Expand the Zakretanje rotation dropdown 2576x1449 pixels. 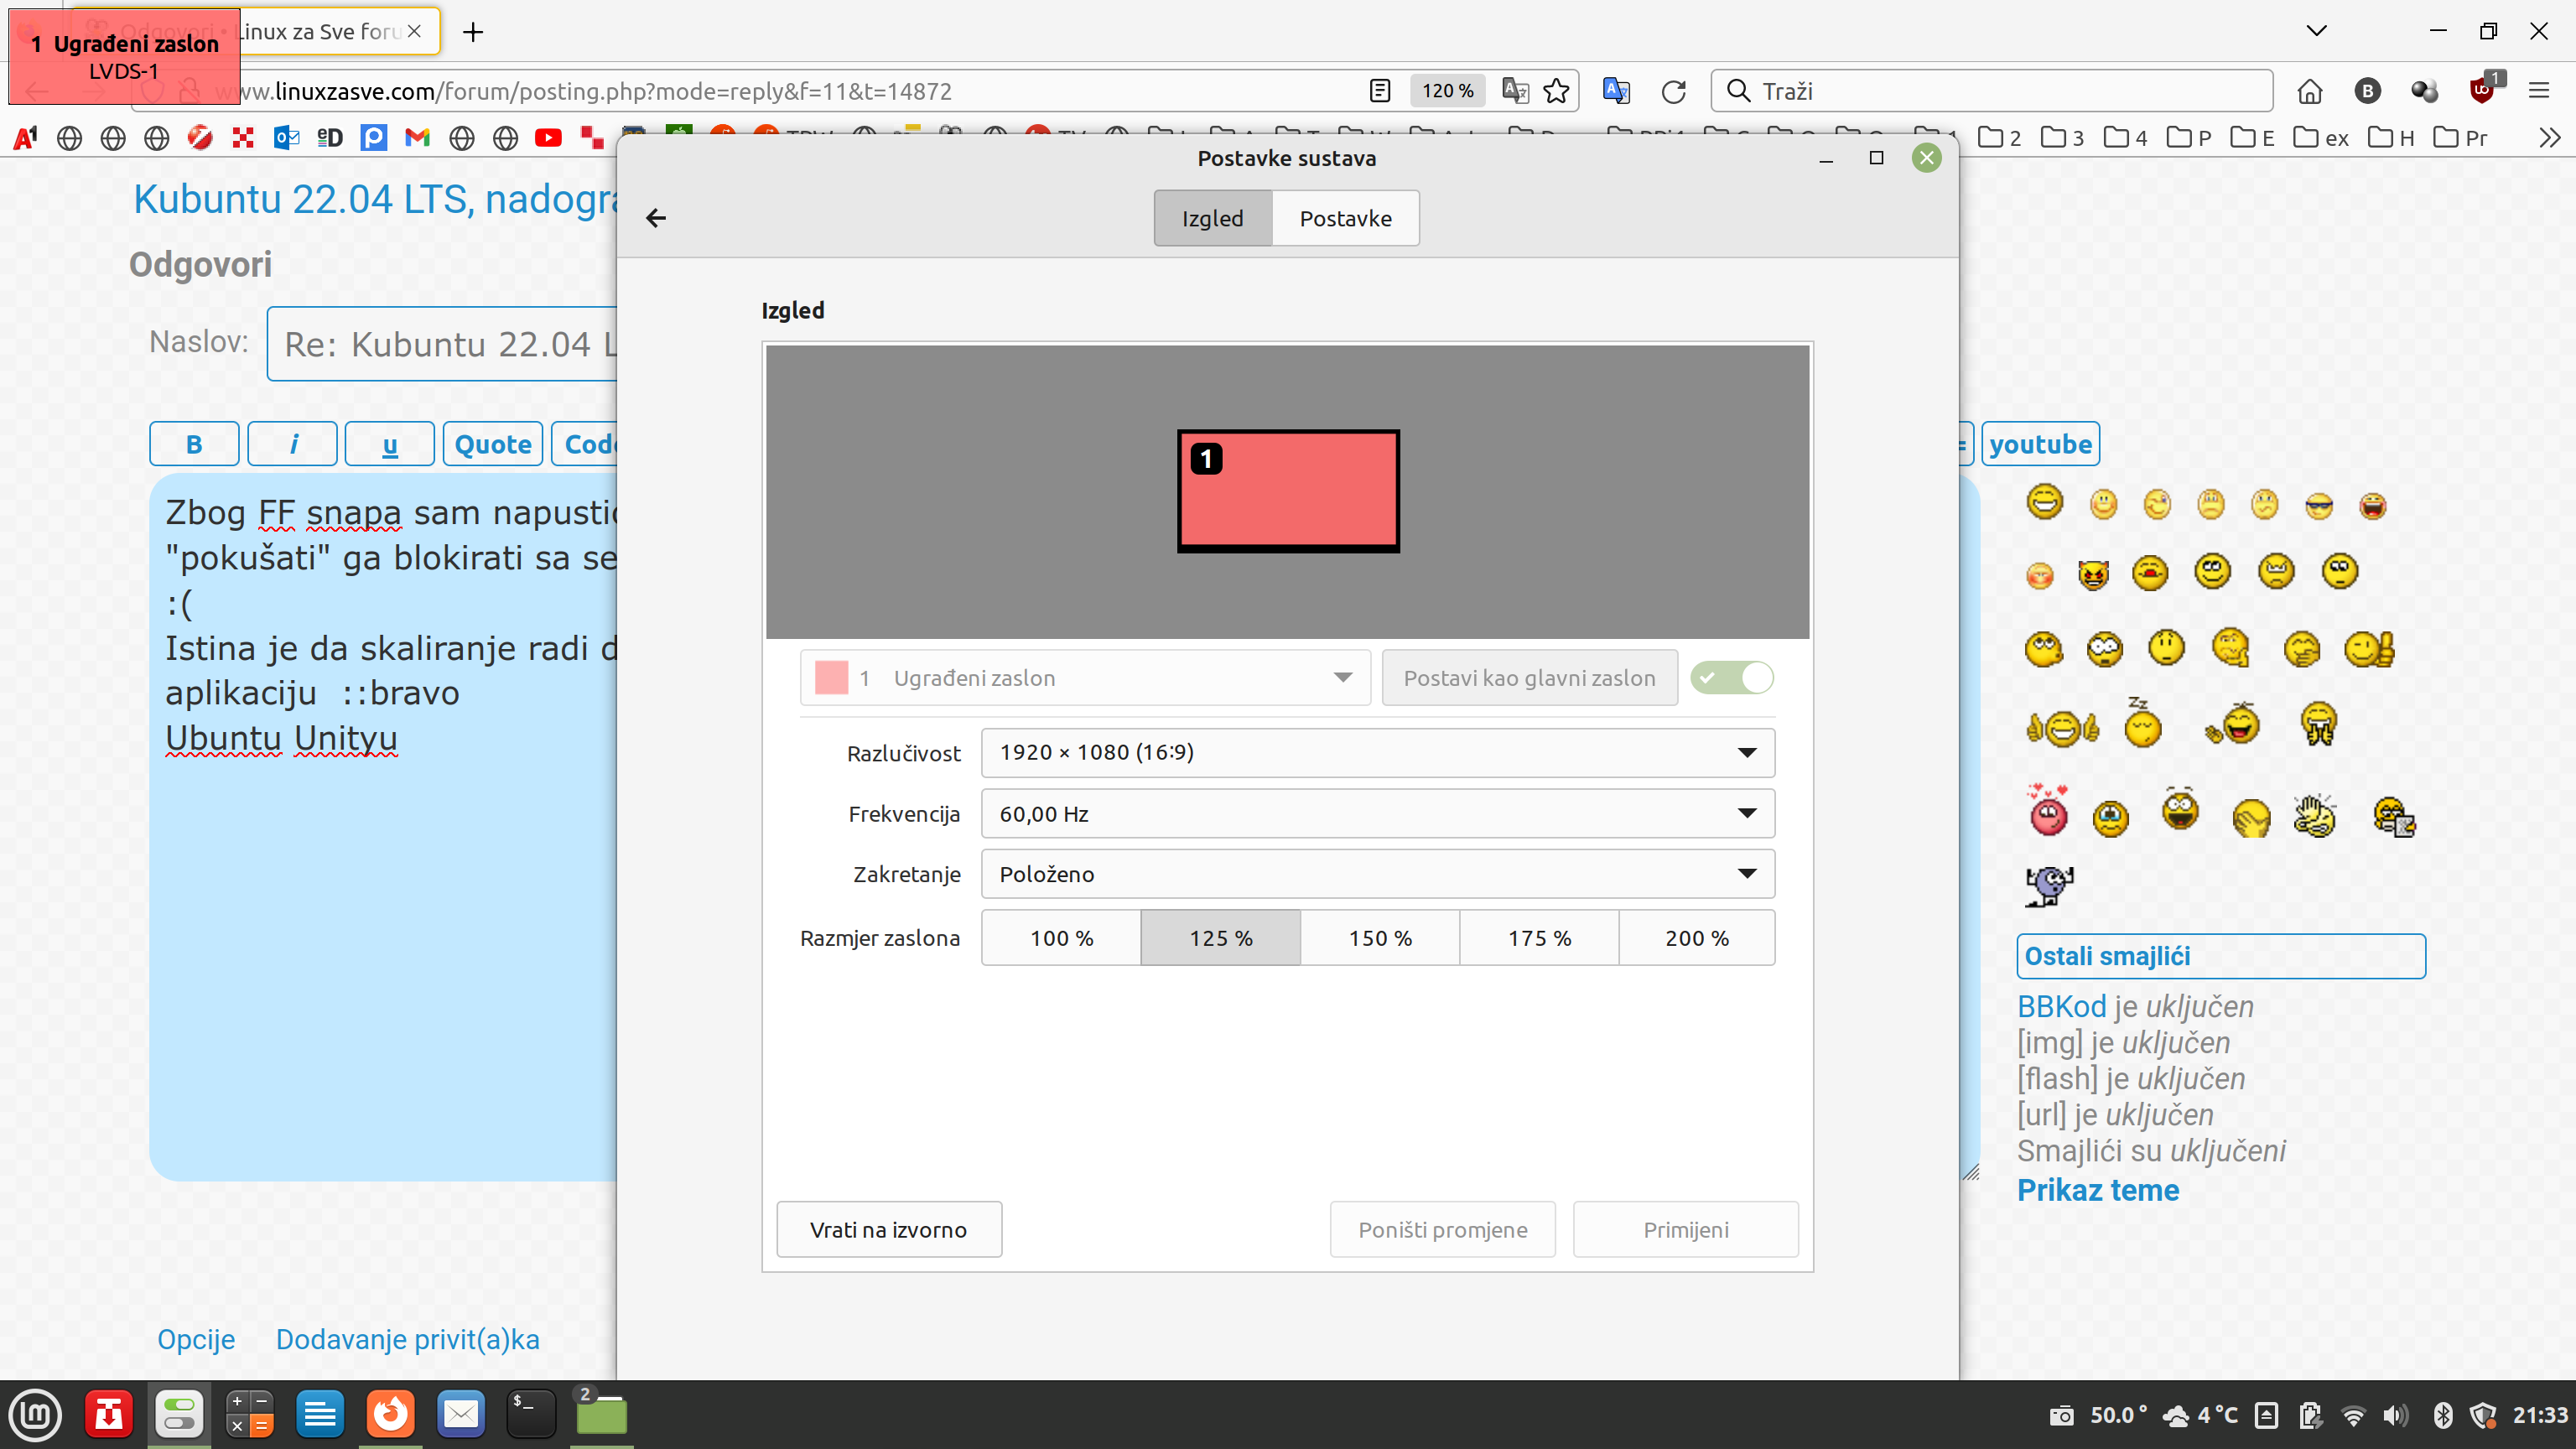[x=1377, y=874]
